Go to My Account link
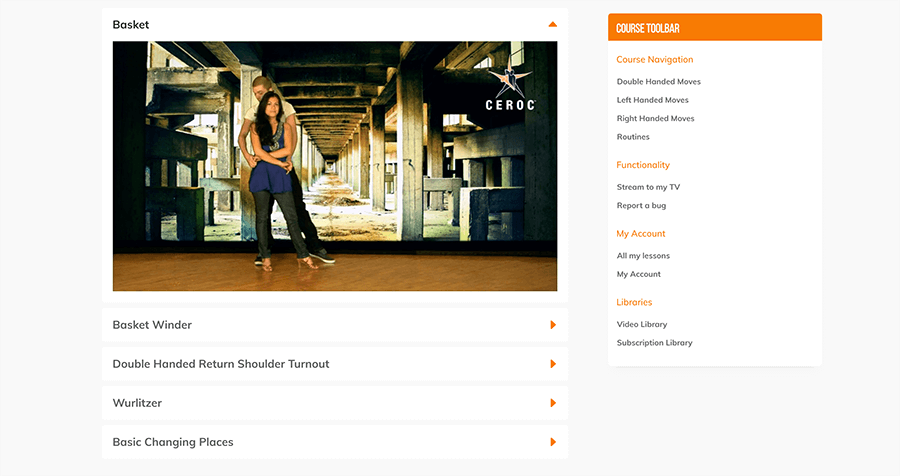This screenshot has height=476, width=900. click(638, 274)
